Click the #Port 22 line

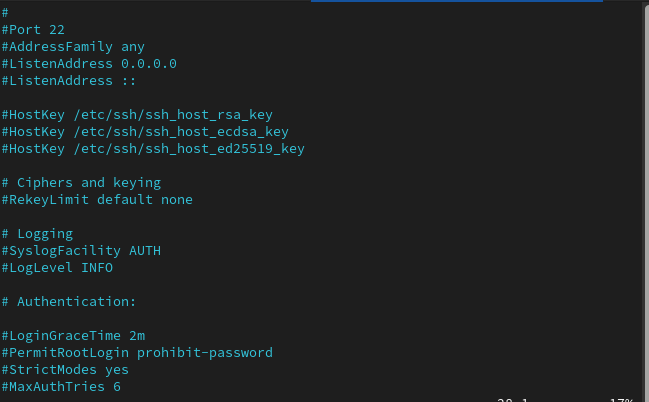[35, 29]
